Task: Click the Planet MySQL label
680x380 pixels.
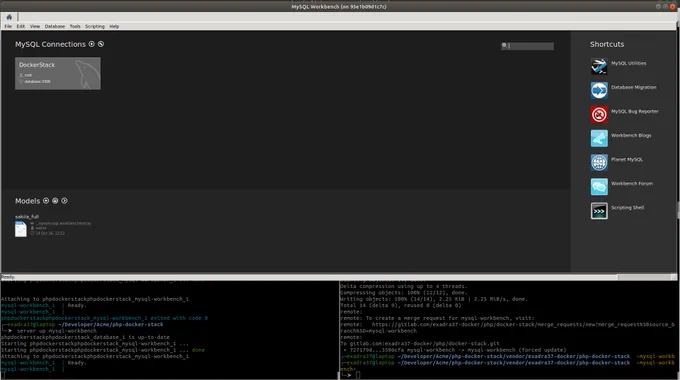Action: [627, 160]
